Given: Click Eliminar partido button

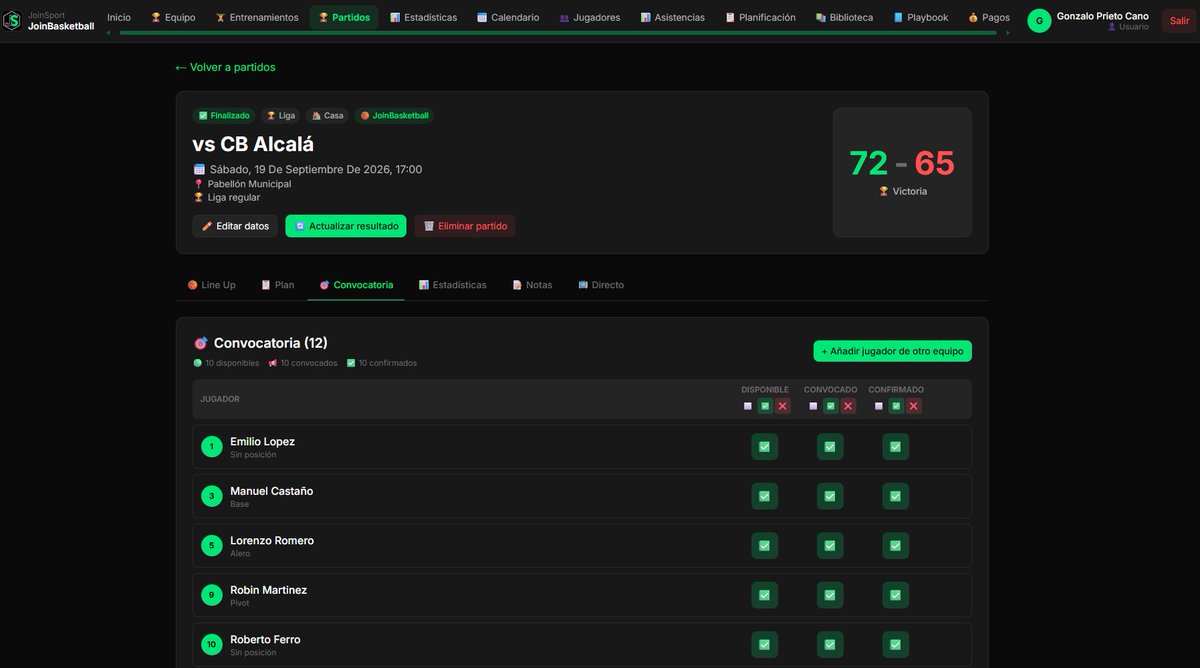Looking at the screenshot, I should (465, 226).
